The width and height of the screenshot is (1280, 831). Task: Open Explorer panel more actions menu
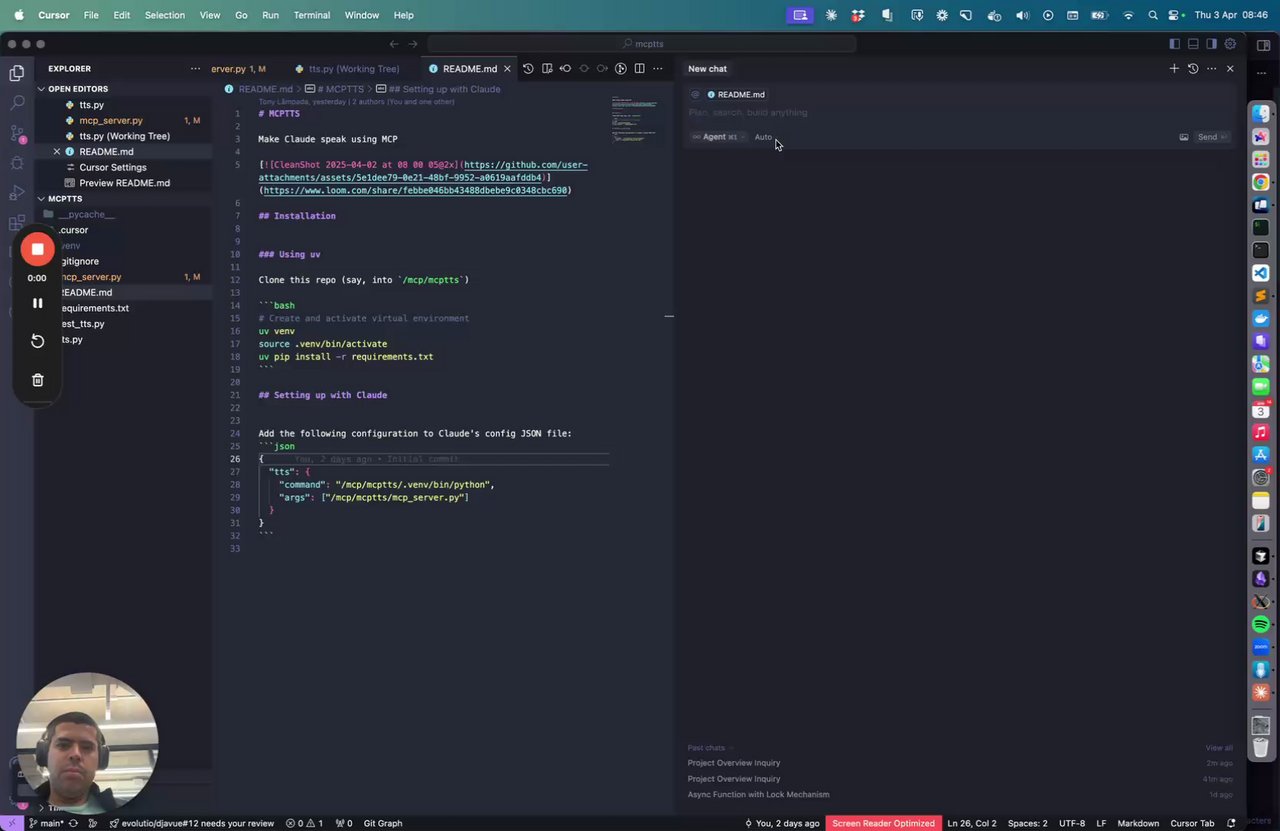[195, 69]
